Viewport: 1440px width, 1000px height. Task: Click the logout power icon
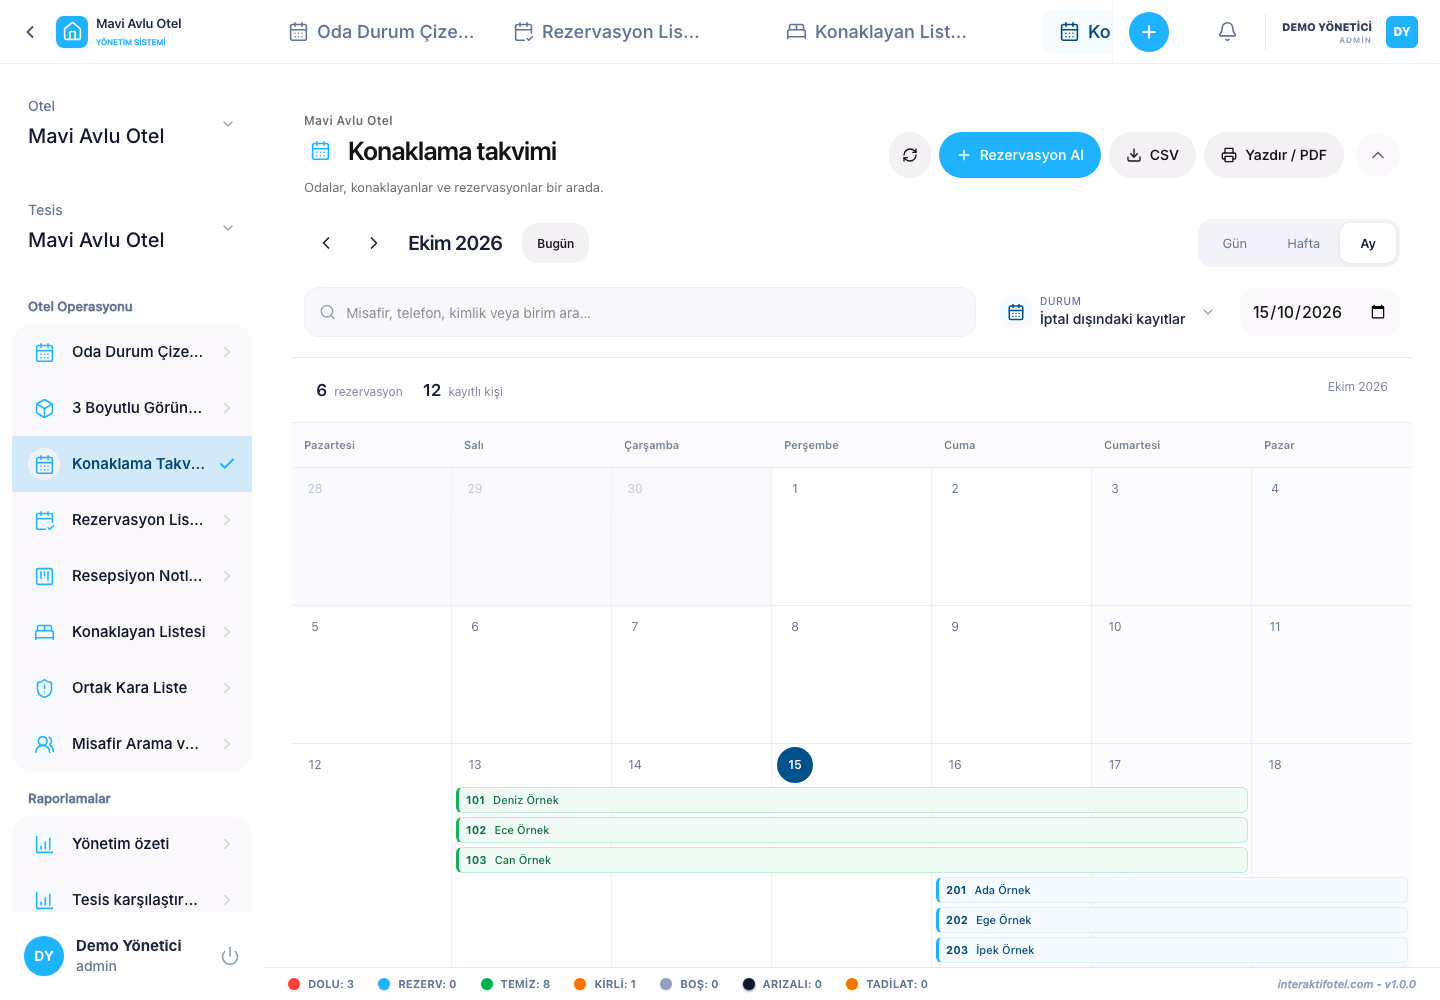tap(230, 956)
